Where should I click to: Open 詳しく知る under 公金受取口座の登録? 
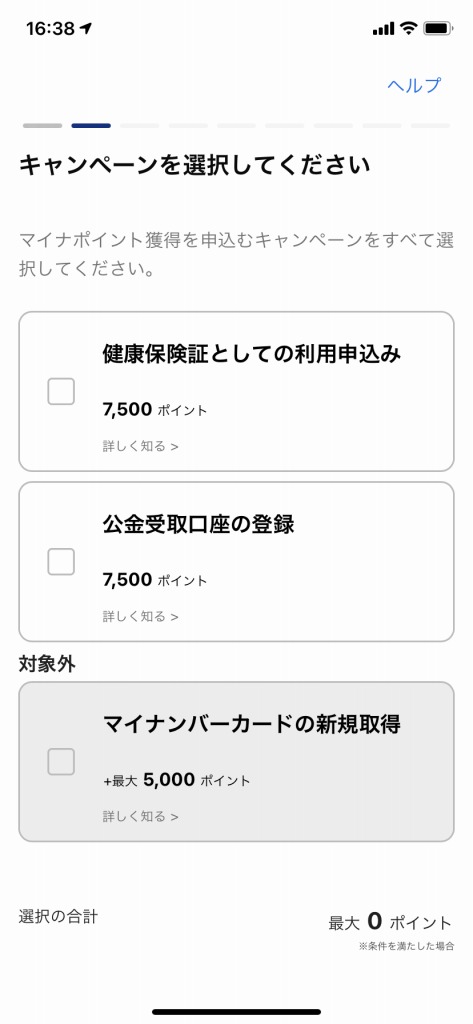(x=140, y=616)
